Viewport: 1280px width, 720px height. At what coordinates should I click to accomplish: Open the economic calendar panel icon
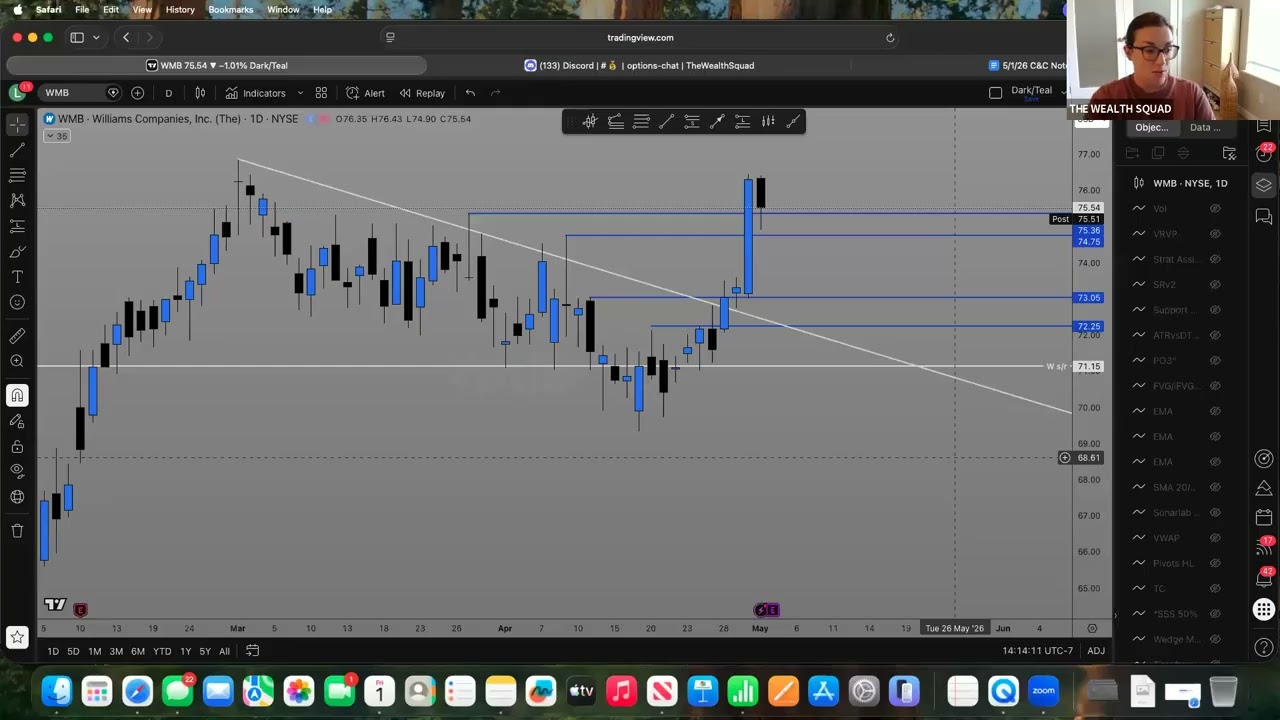click(x=1264, y=517)
